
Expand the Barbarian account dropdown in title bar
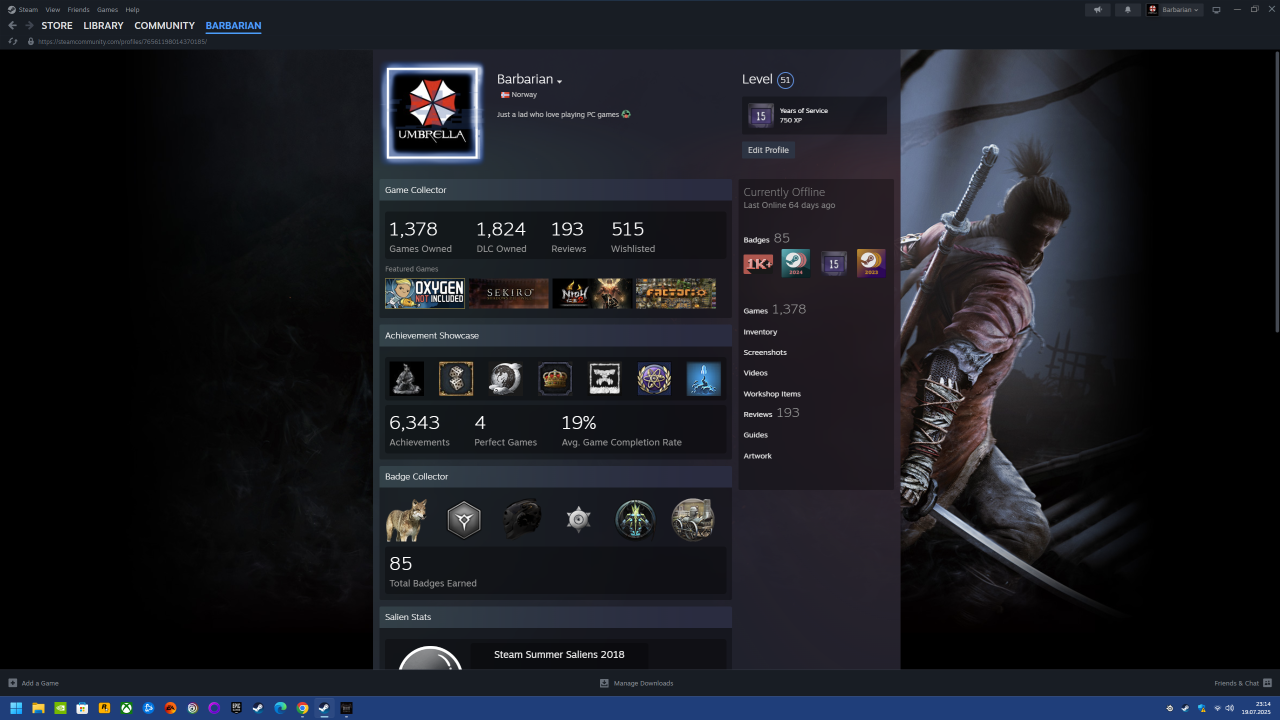(x=1174, y=10)
